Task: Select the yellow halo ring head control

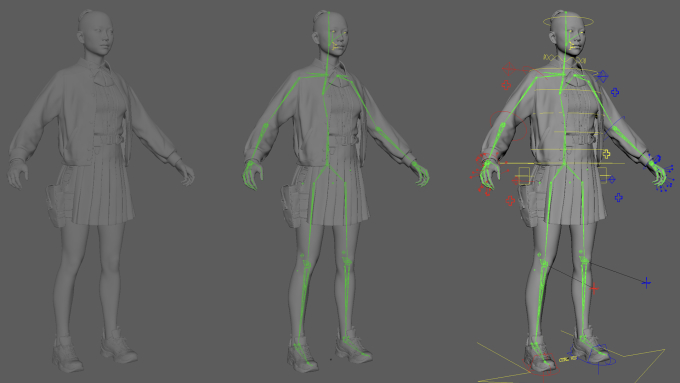Action: tap(568, 20)
